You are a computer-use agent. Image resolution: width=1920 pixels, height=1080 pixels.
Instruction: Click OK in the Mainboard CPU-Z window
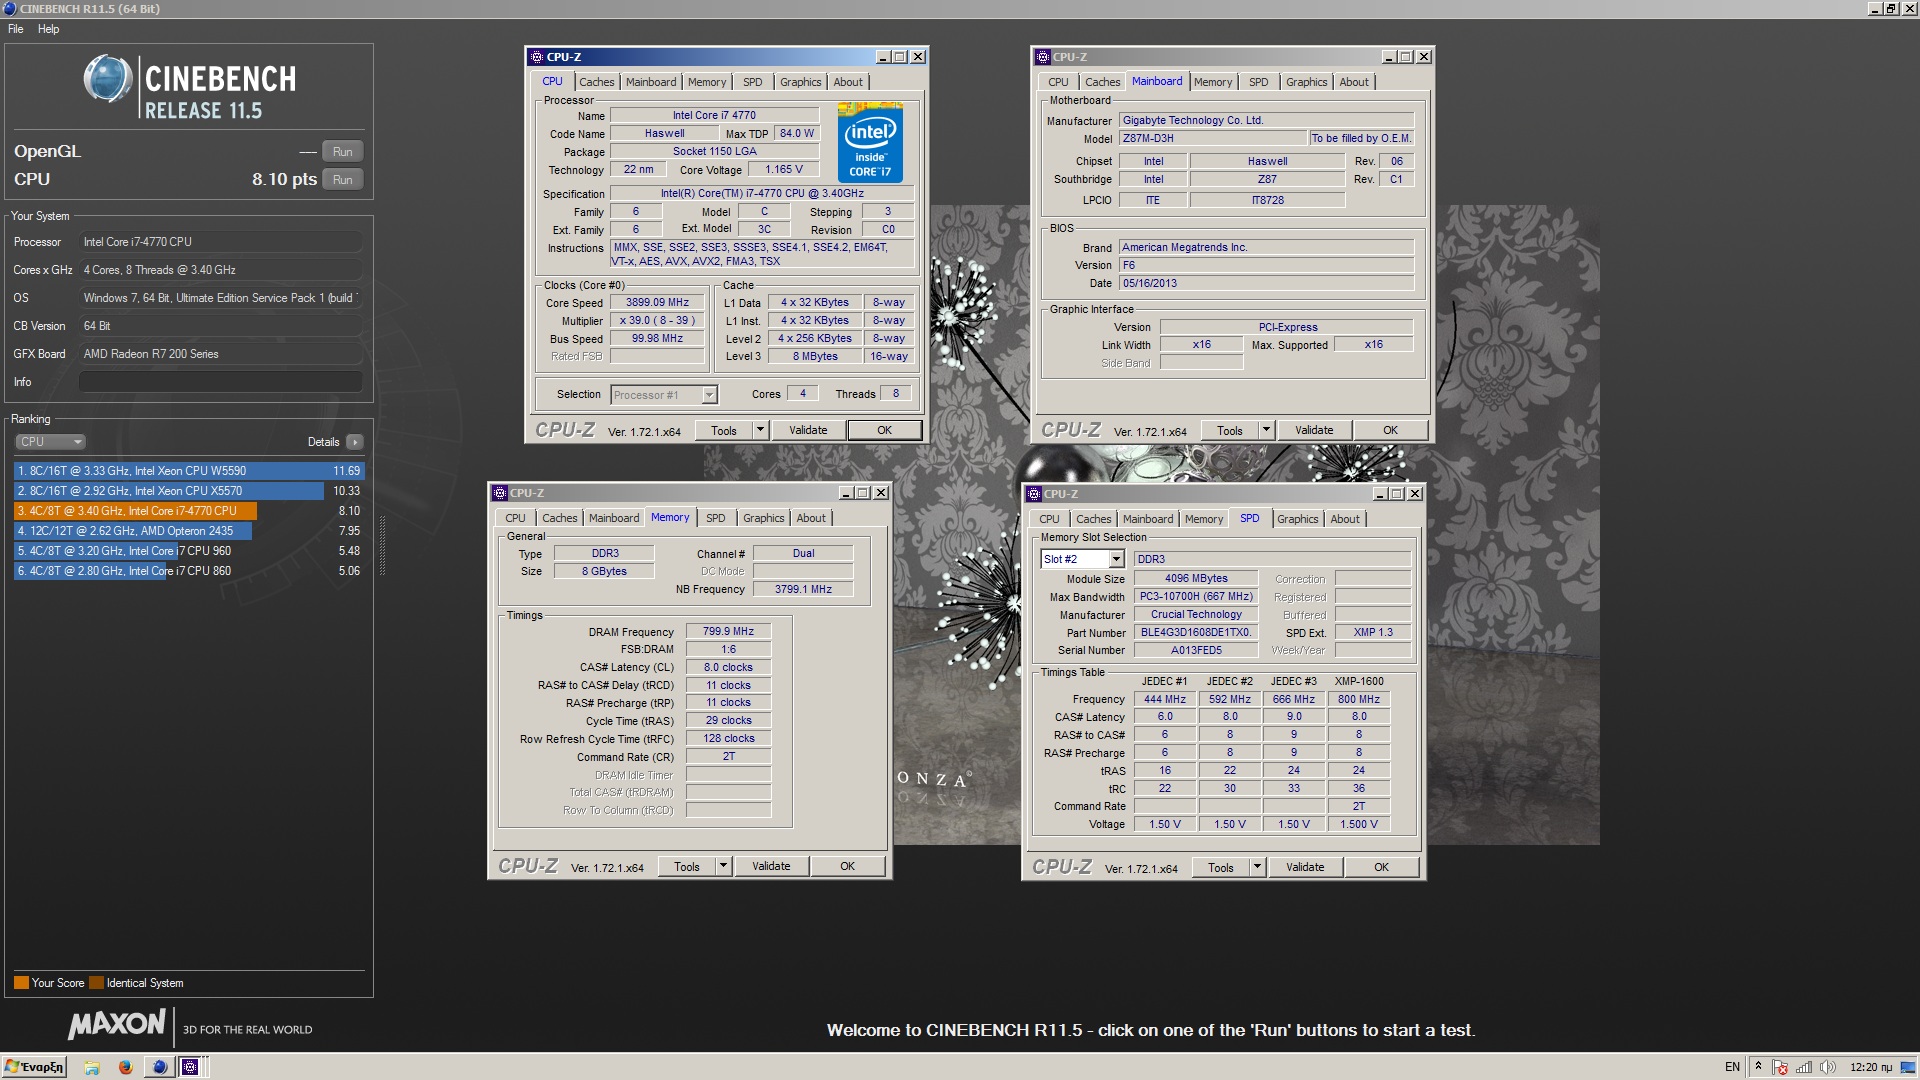click(x=1390, y=430)
